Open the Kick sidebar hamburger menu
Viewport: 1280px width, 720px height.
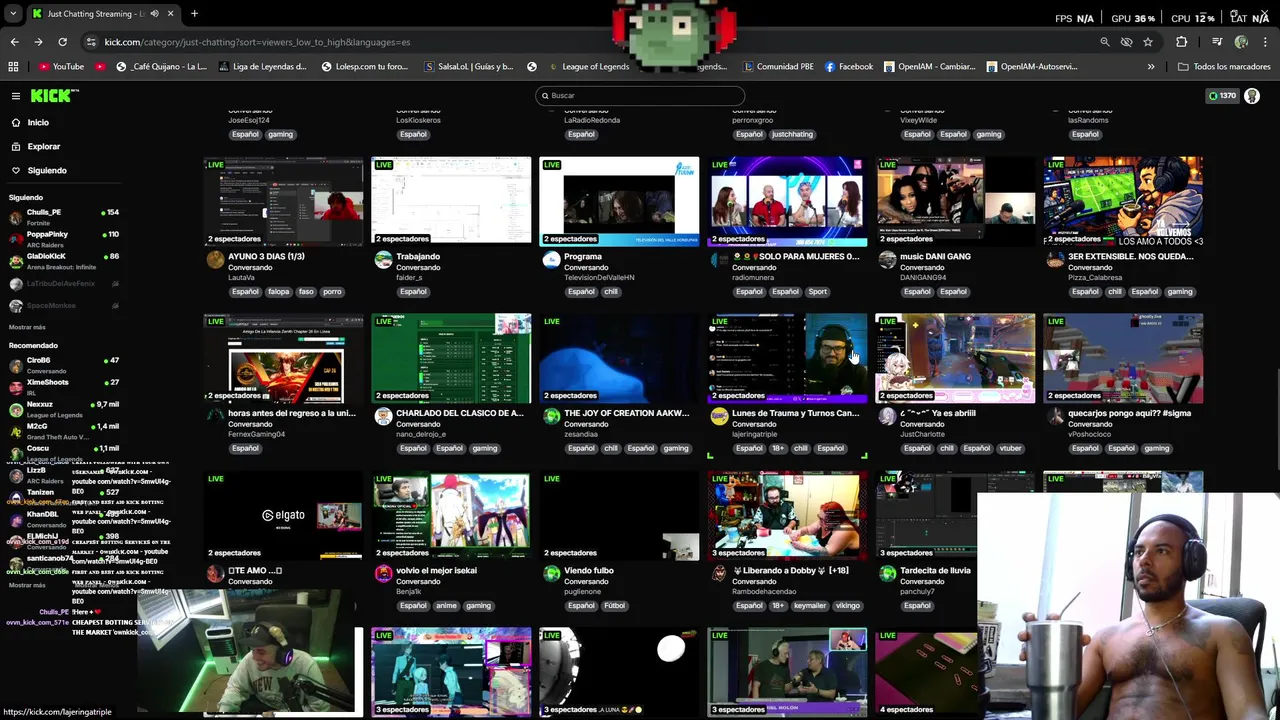pyautogui.click(x=16, y=96)
